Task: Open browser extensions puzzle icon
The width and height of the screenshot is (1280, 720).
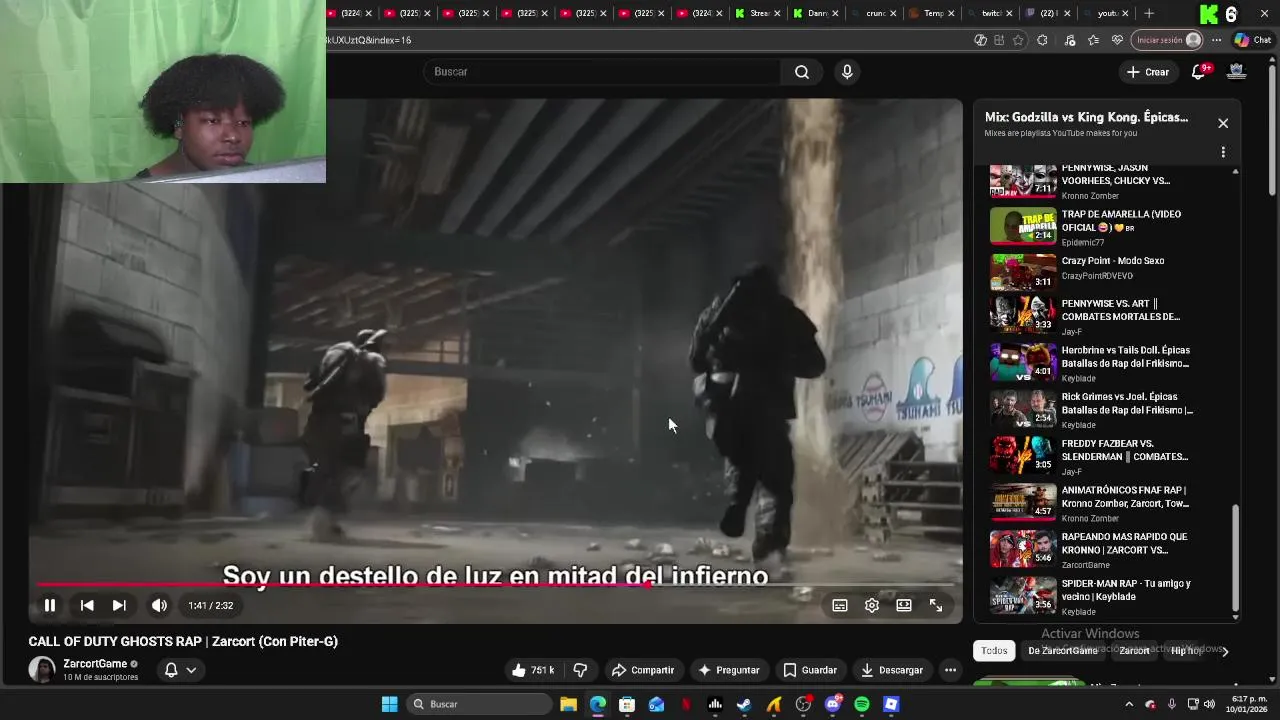Action: click(x=1043, y=40)
